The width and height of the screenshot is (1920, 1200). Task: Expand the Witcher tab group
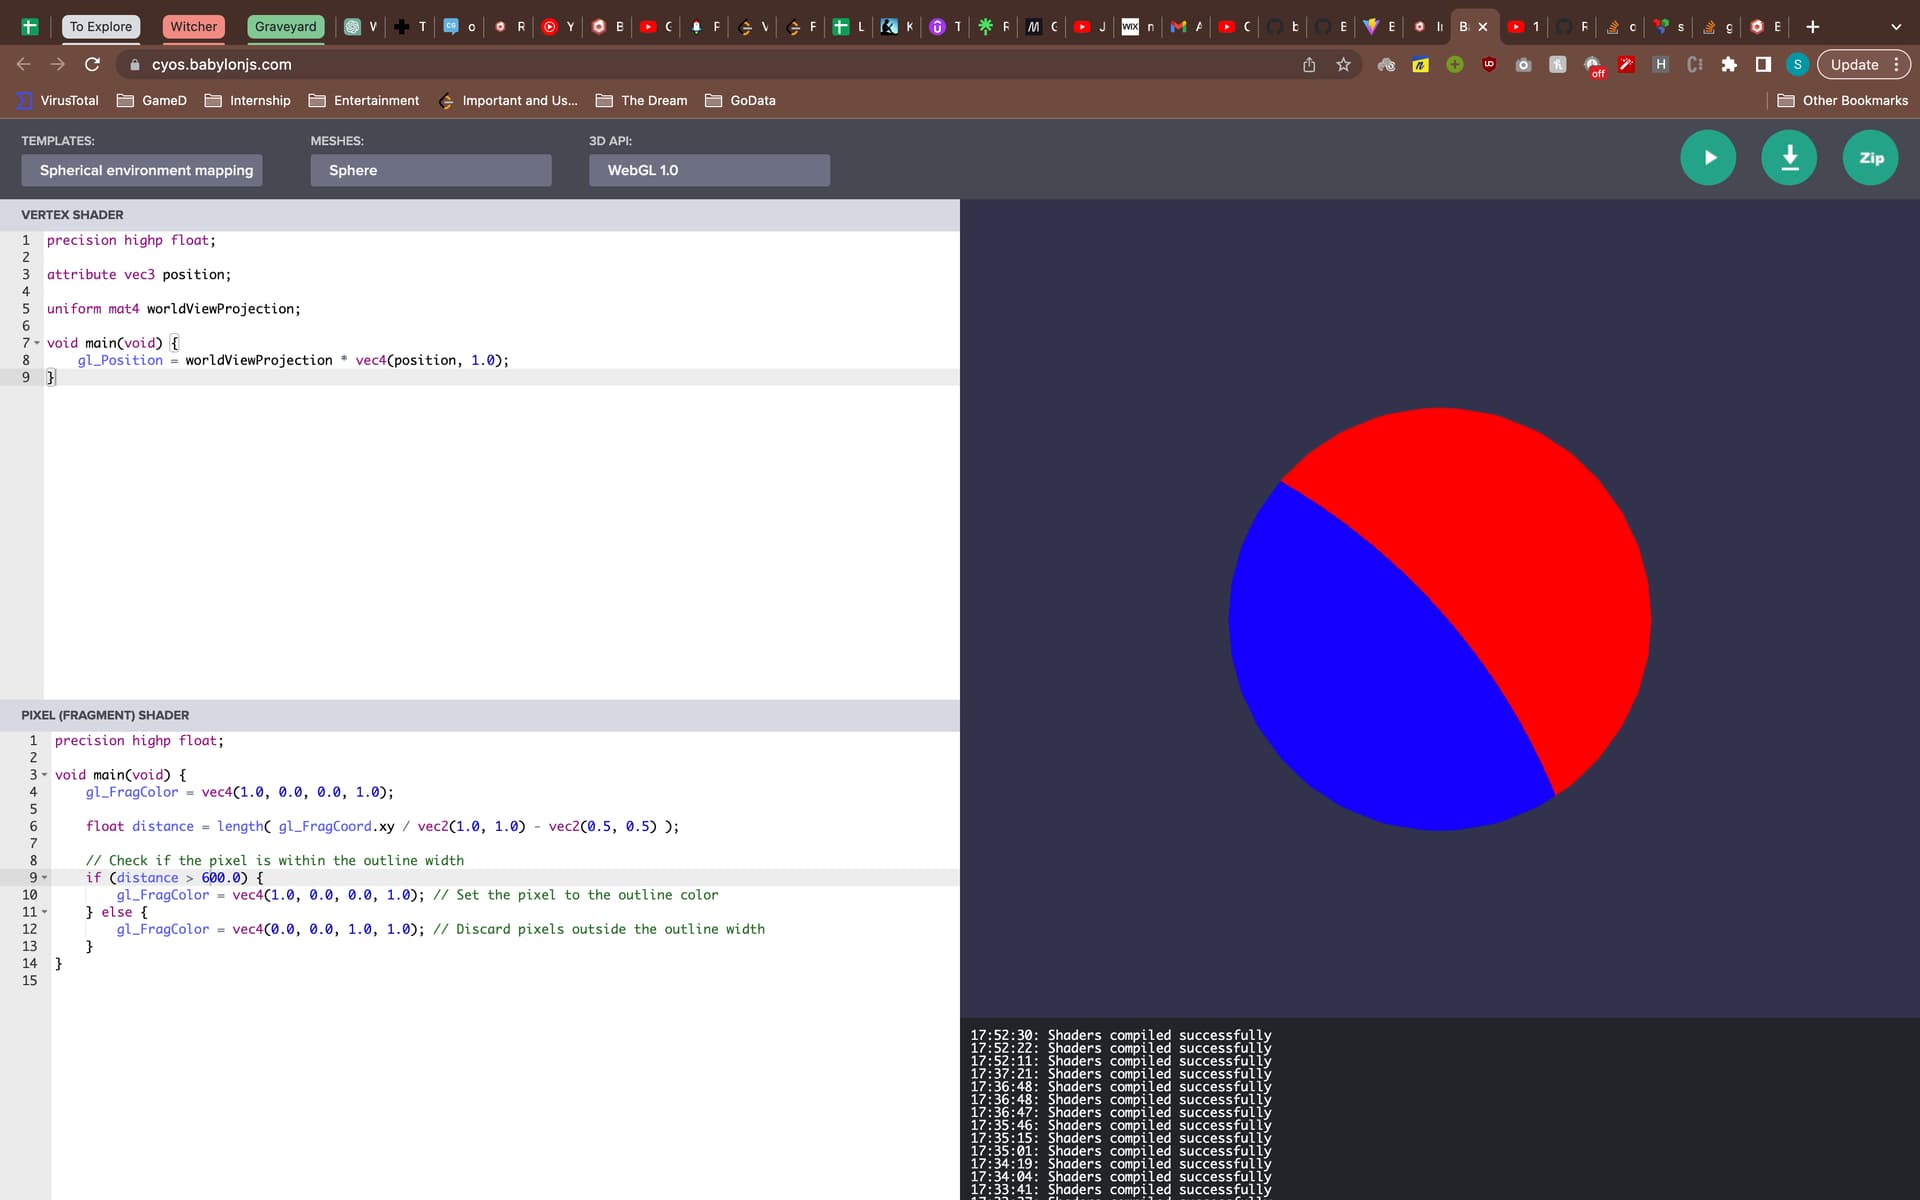(x=193, y=27)
